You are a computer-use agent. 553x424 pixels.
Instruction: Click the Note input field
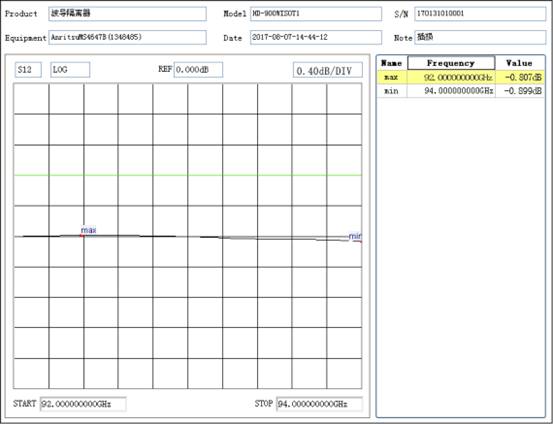click(480, 37)
